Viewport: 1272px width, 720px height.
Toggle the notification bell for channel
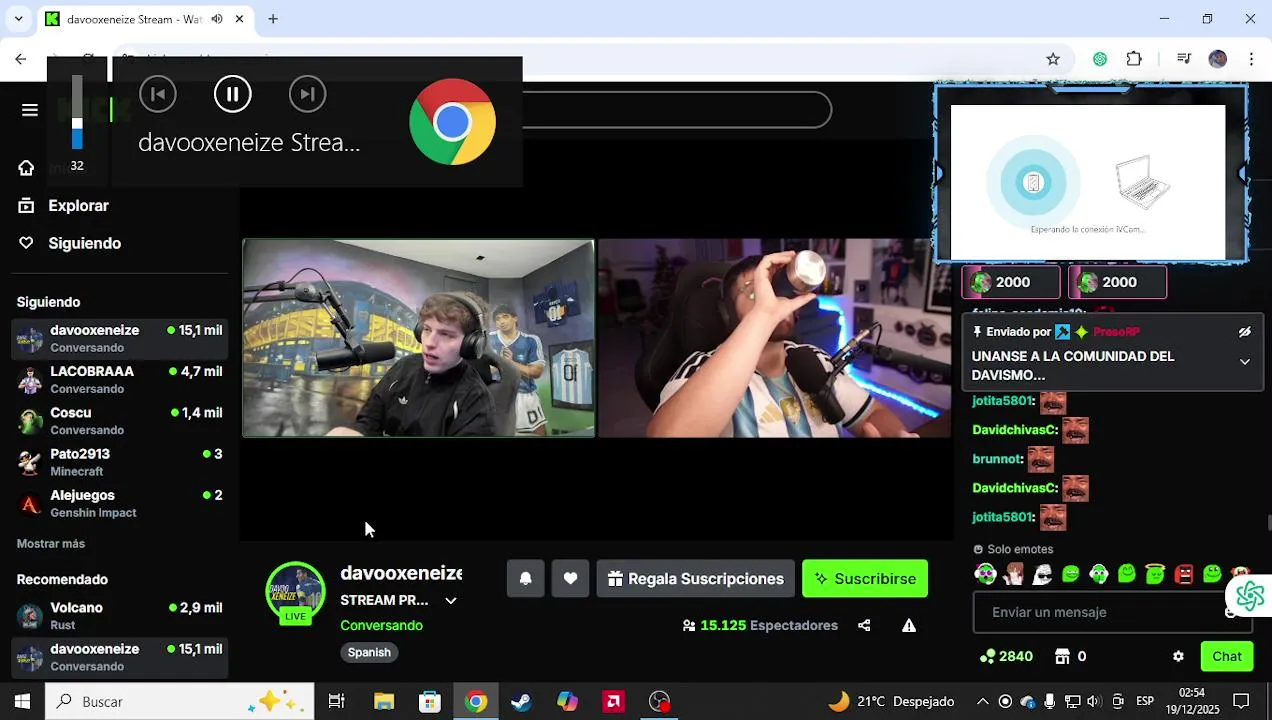tap(525, 579)
